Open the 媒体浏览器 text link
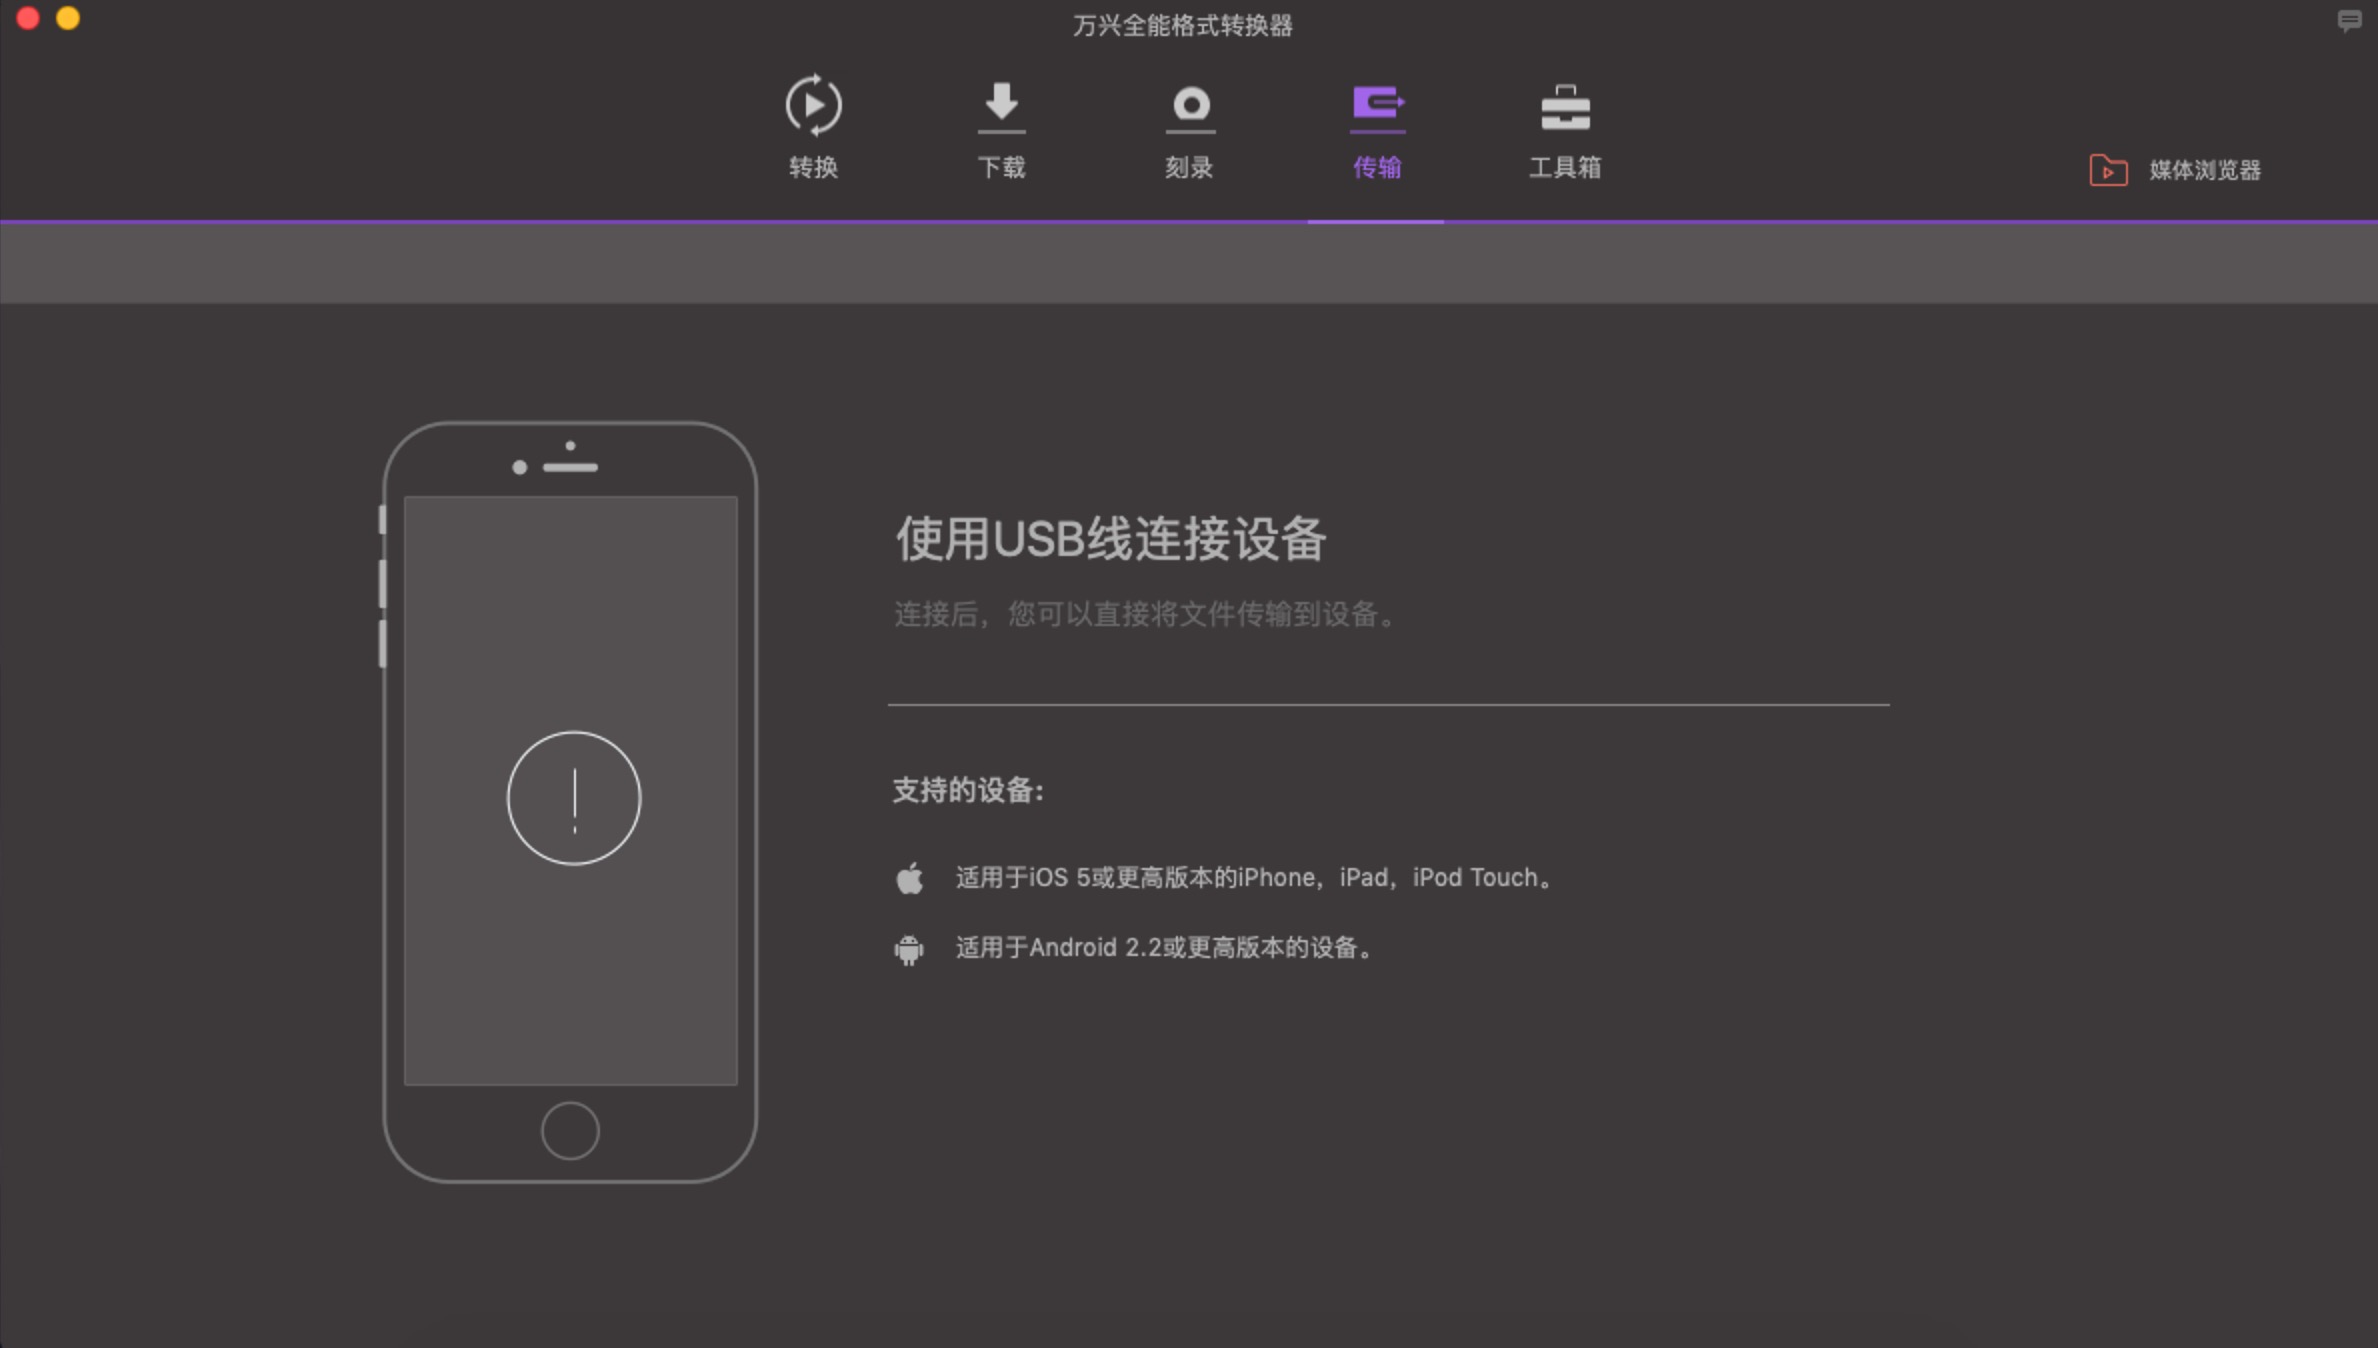The image size is (2378, 1348). (2205, 170)
